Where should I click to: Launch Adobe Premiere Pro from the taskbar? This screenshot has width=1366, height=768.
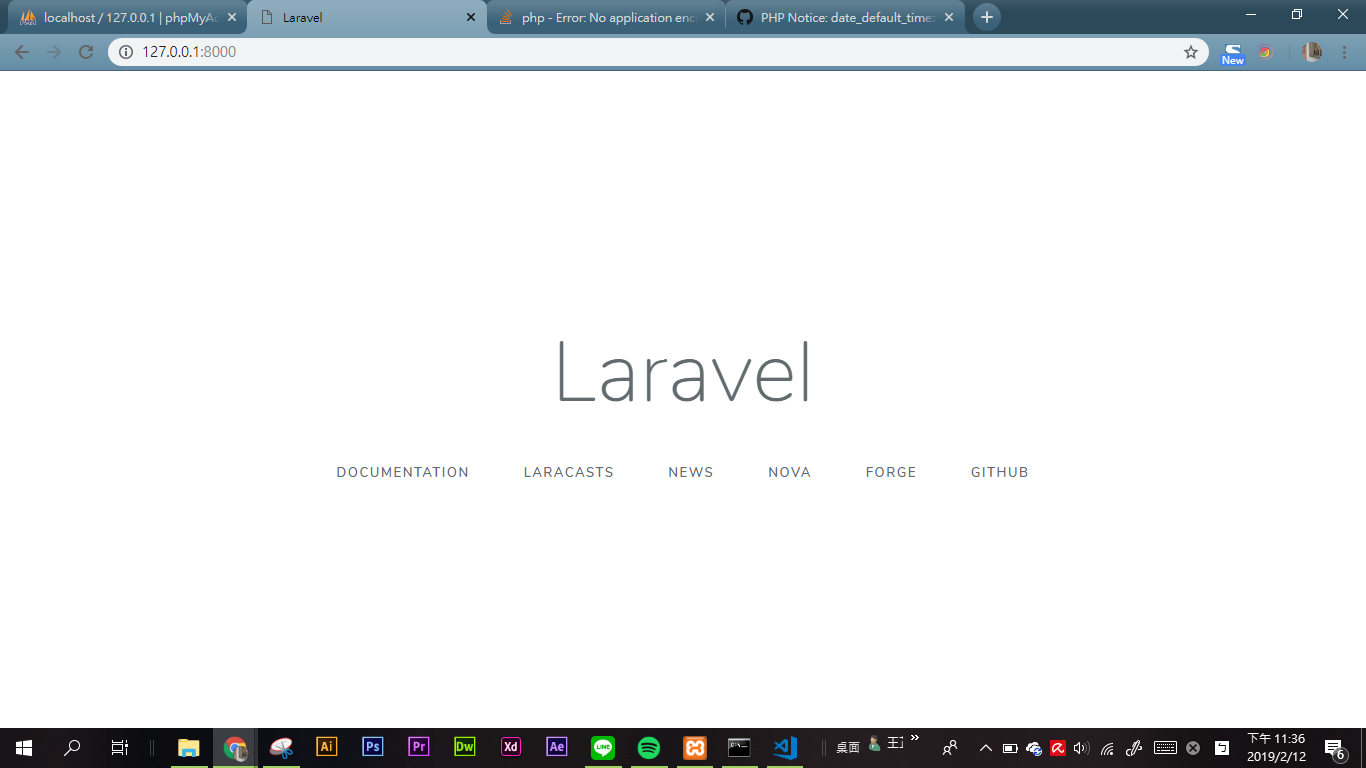(419, 747)
